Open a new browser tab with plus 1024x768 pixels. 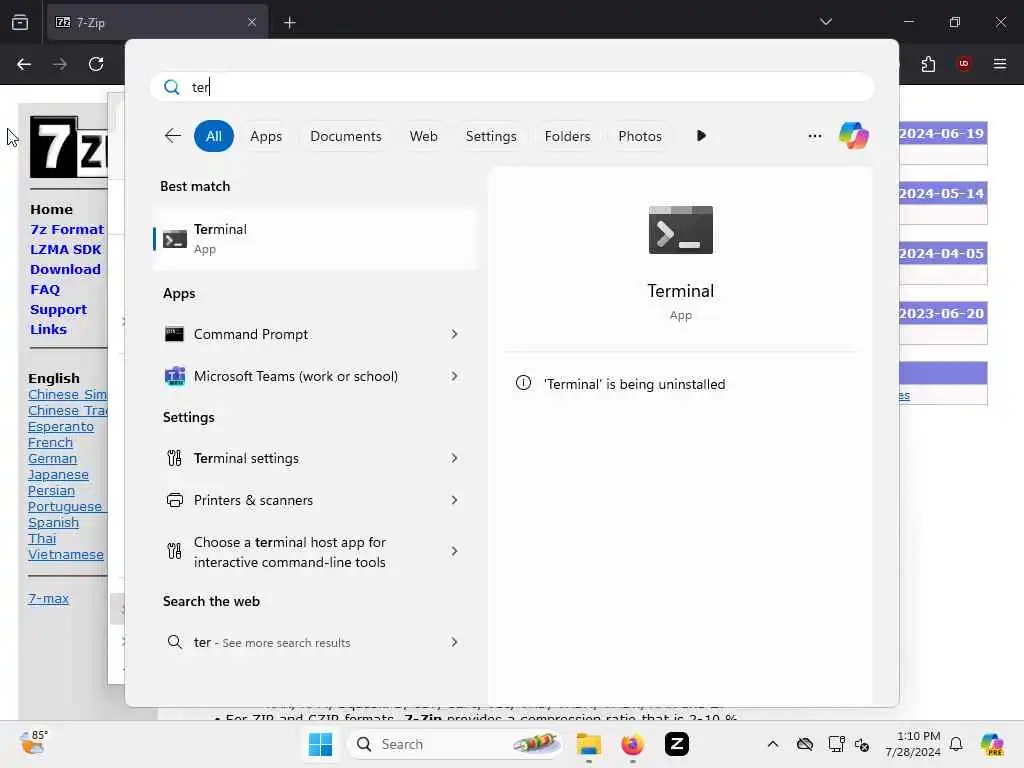[289, 22]
